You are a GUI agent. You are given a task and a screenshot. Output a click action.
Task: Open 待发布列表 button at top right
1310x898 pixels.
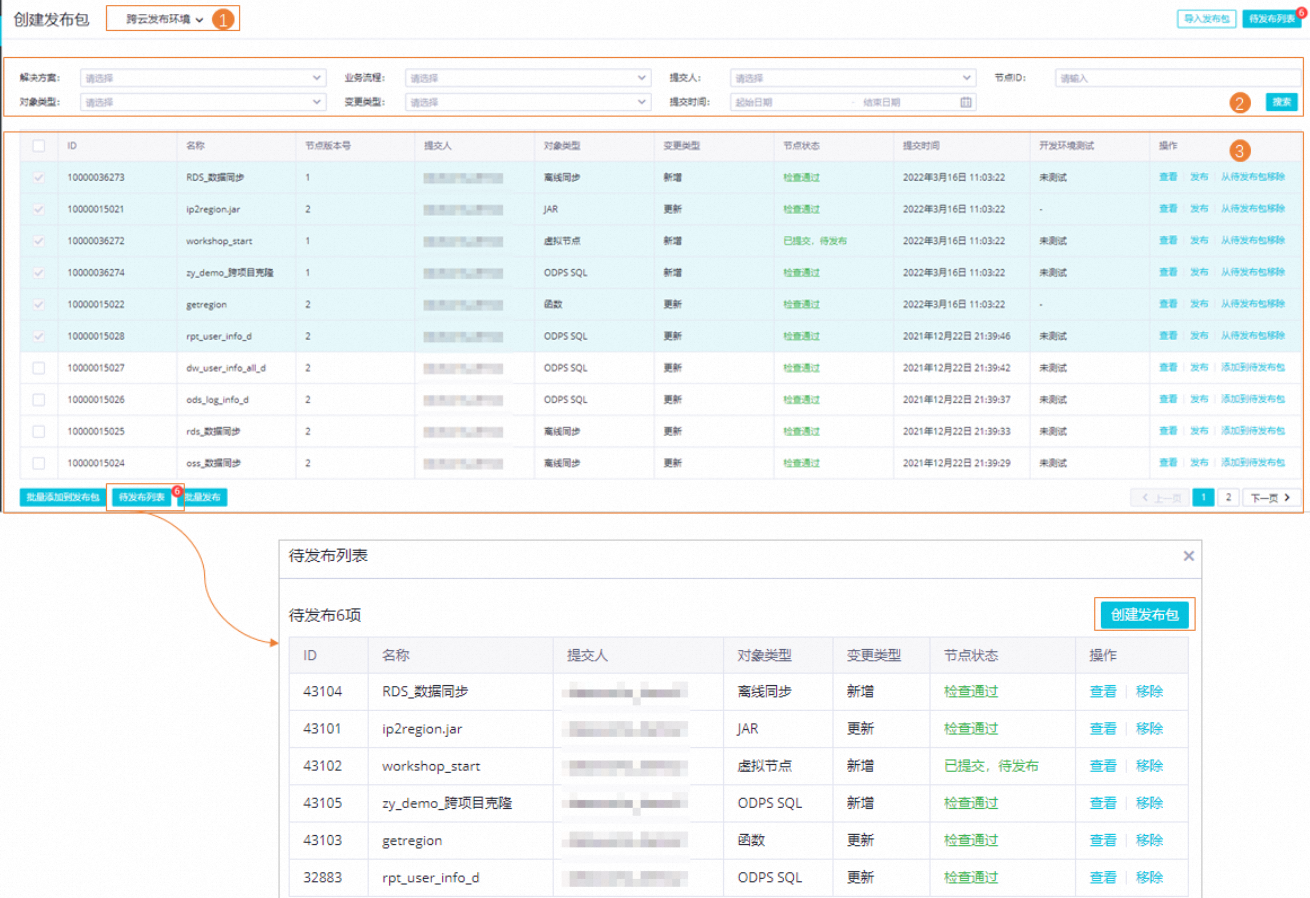coord(1271,19)
